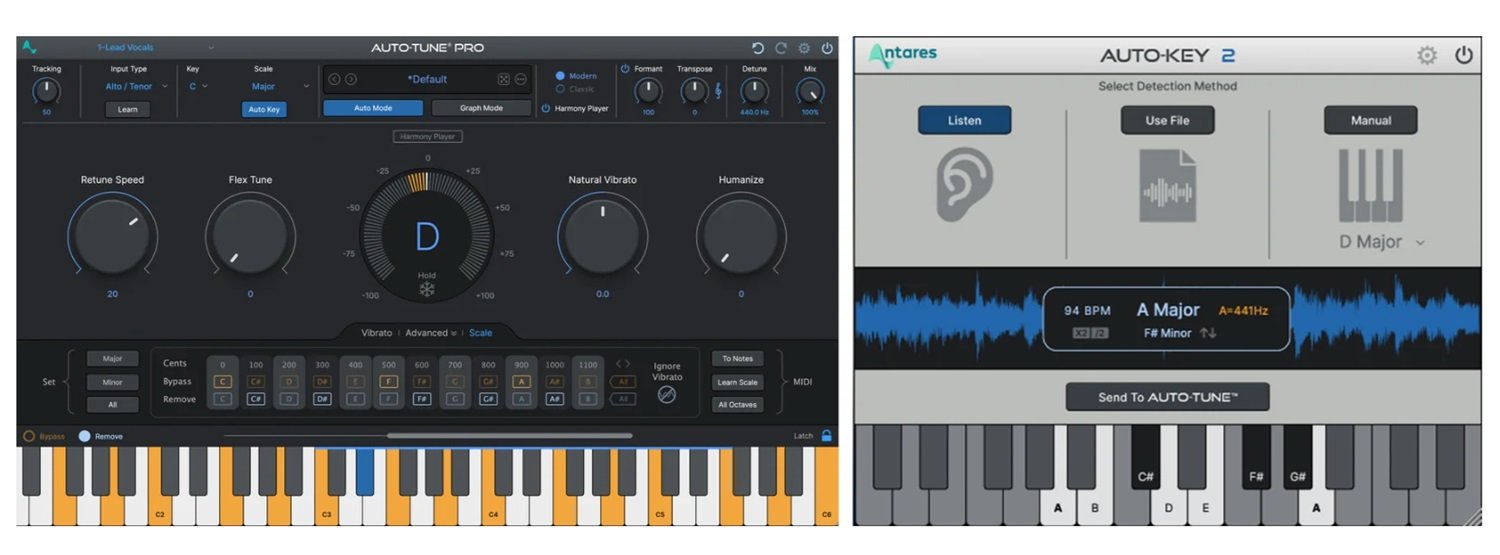Viewport: 1500px width, 555px height.
Task: Switch to Graph Mode
Action: click(x=481, y=108)
